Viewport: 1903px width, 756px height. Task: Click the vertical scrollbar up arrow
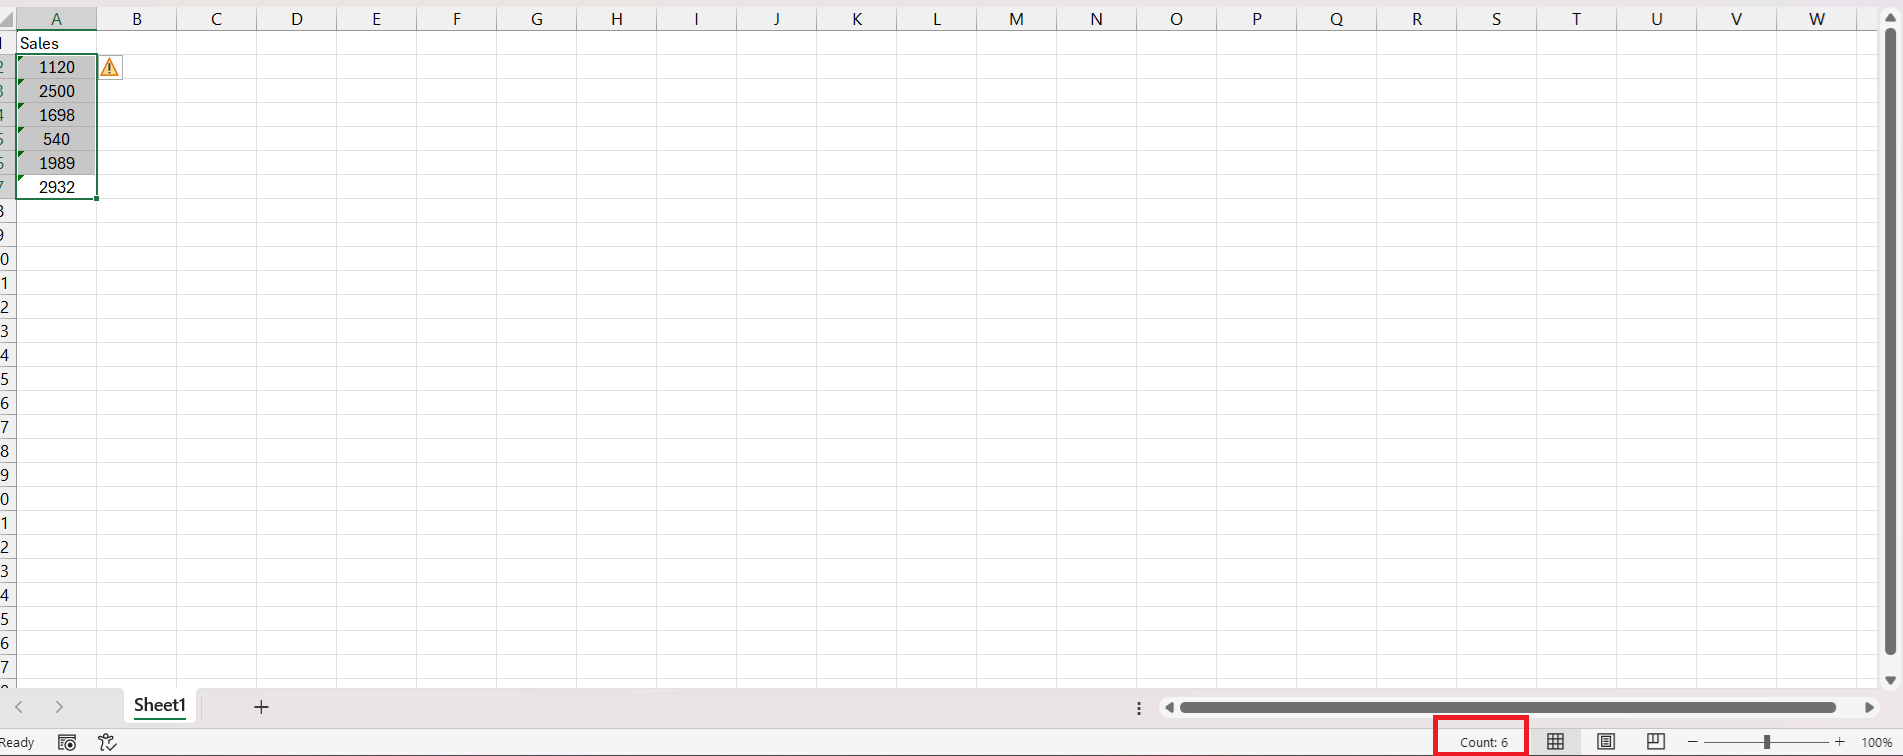[1890, 18]
